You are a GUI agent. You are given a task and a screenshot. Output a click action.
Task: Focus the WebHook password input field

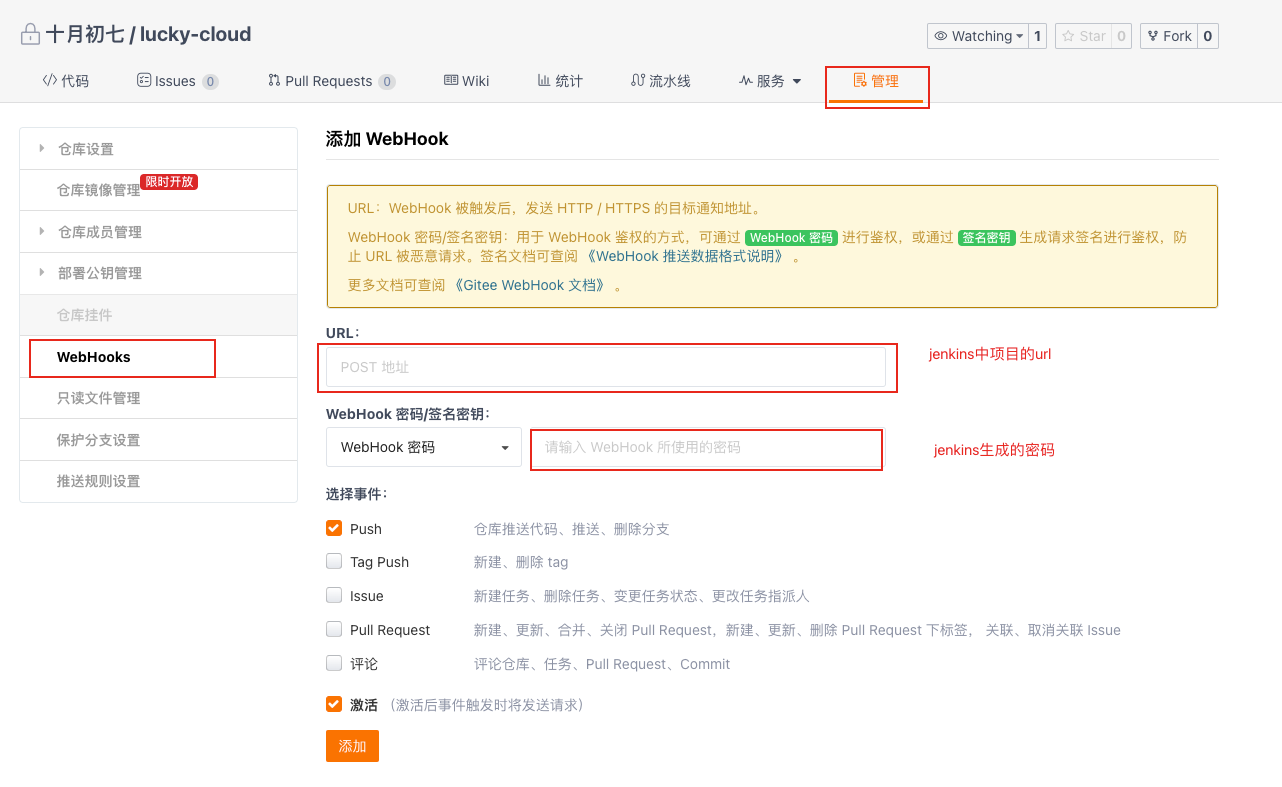tap(706, 448)
